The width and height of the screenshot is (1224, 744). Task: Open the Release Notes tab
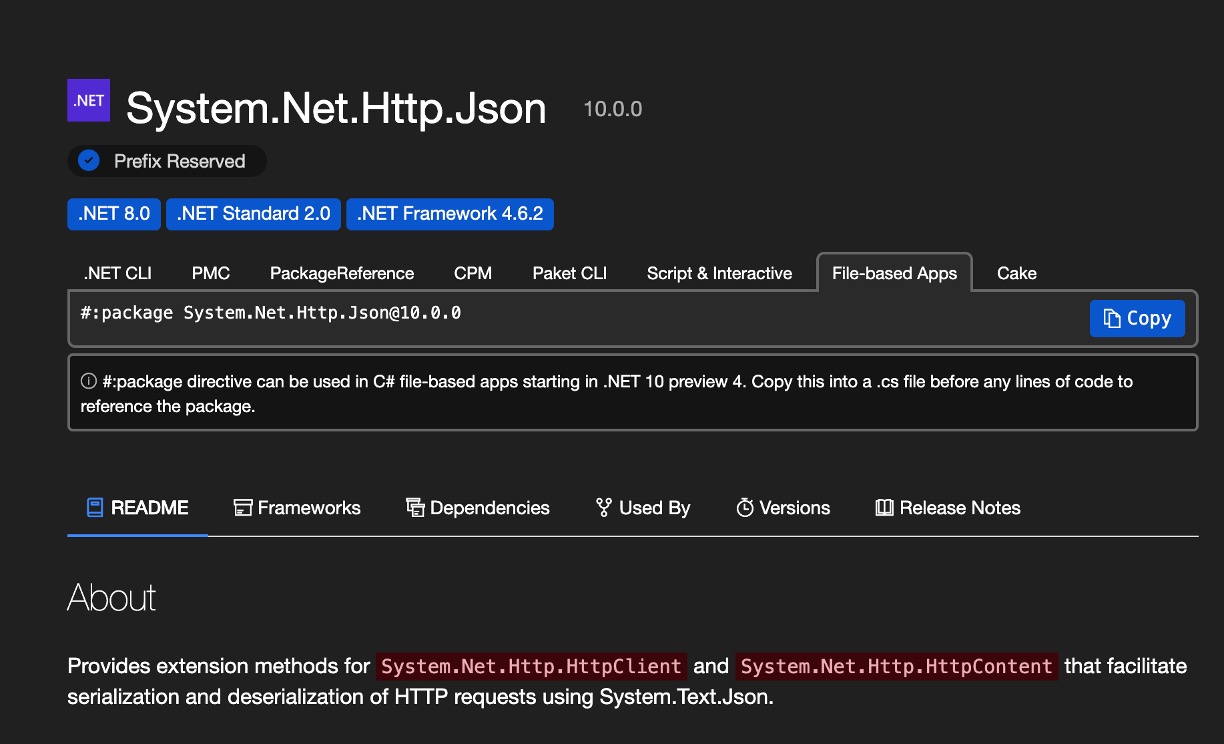click(948, 508)
